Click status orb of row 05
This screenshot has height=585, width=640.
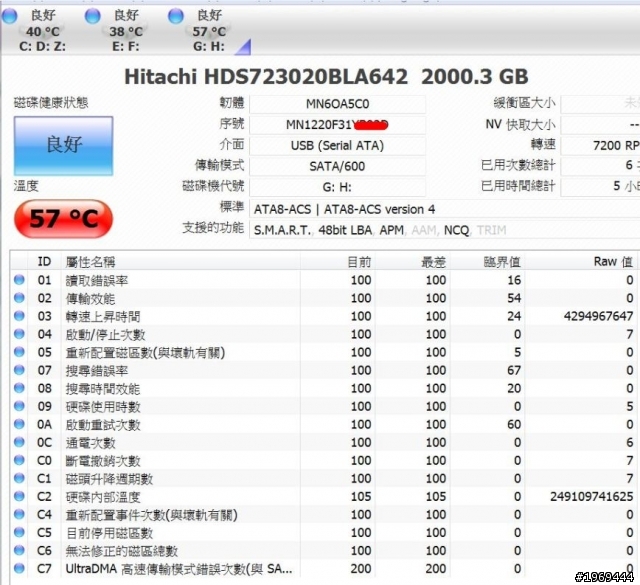(x=19, y=351)
